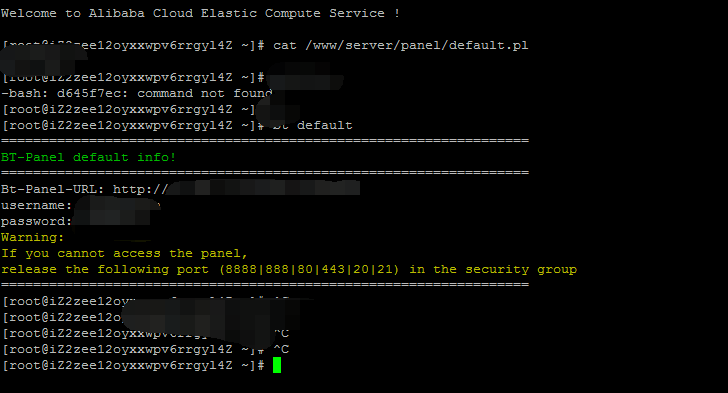This screenshot has height=393, width=728.
Task: Click the Alibaba Cloud welcome message line
Action: (x=200, y=13)
